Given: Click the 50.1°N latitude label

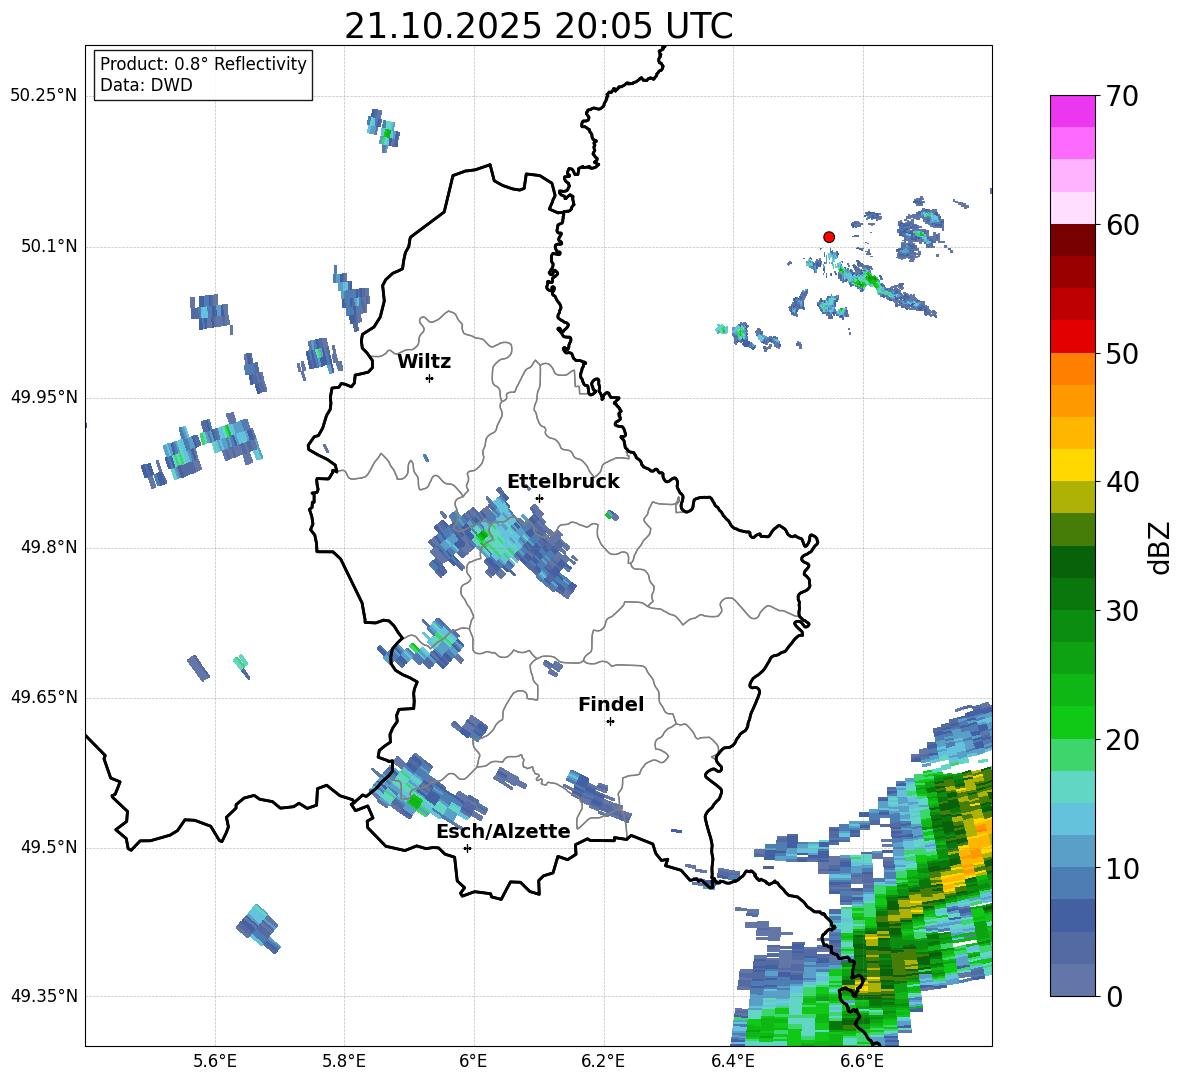Looking at the screenshot, I should 50,247.
